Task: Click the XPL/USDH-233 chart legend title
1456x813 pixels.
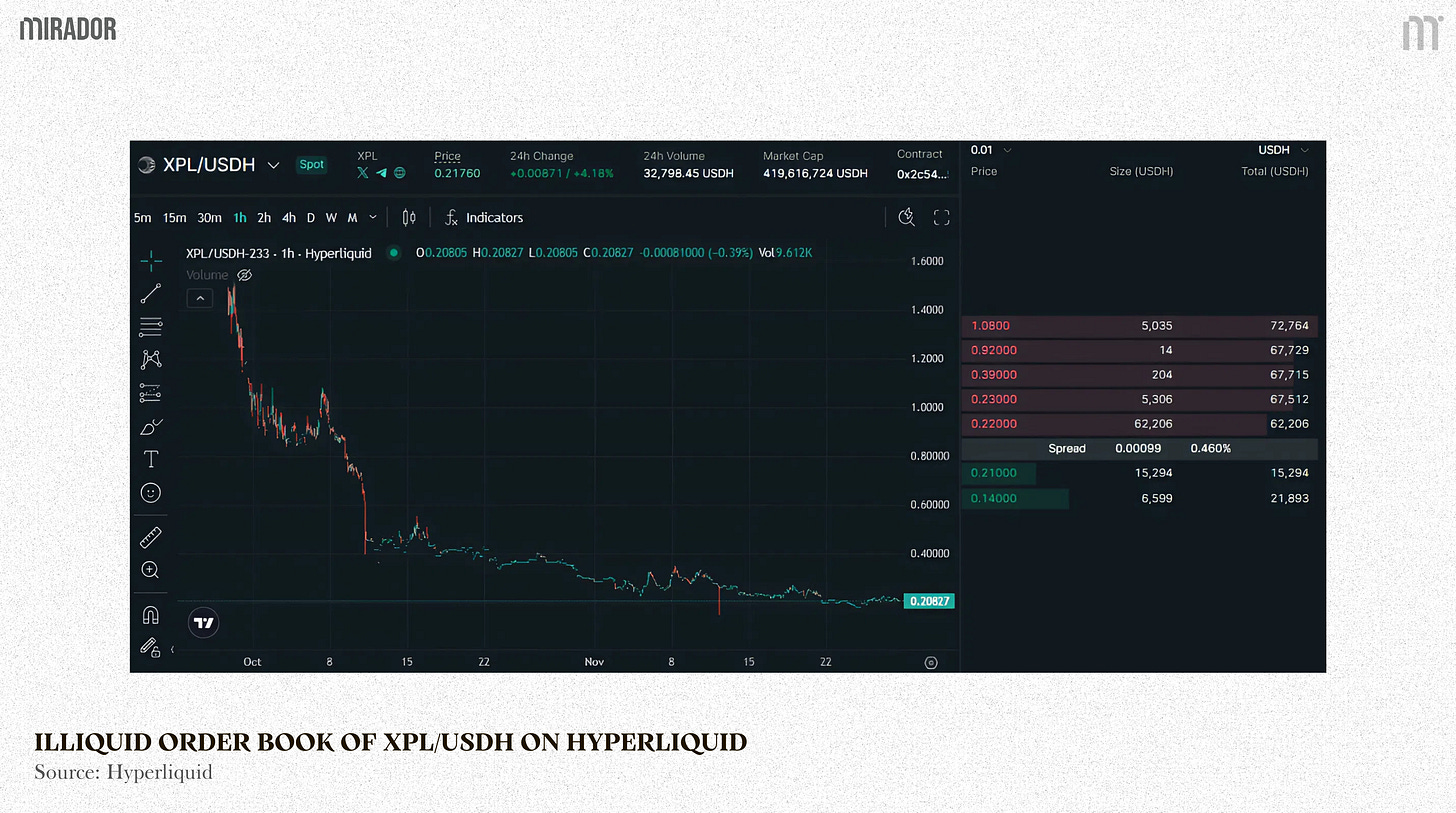Action: pos(279,254)
